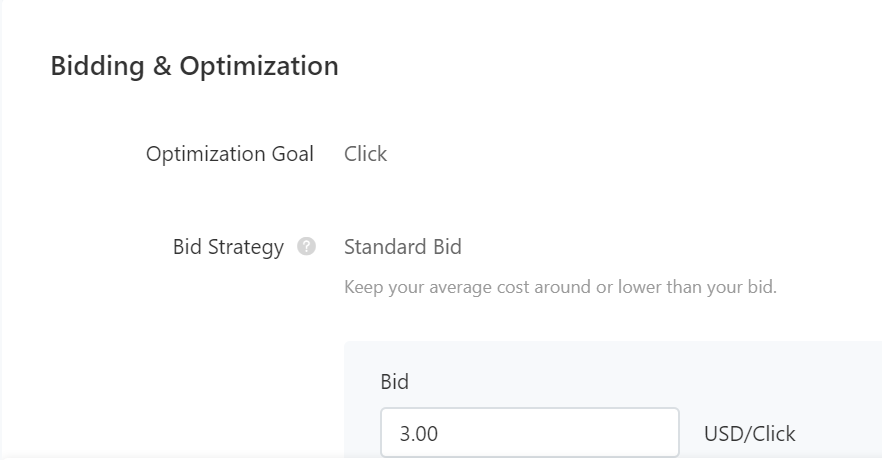Open the Bid Strategy help tooltip icon
Image resolution: width=882 pixels, height=460 pixels.
(x=306, y=246)
